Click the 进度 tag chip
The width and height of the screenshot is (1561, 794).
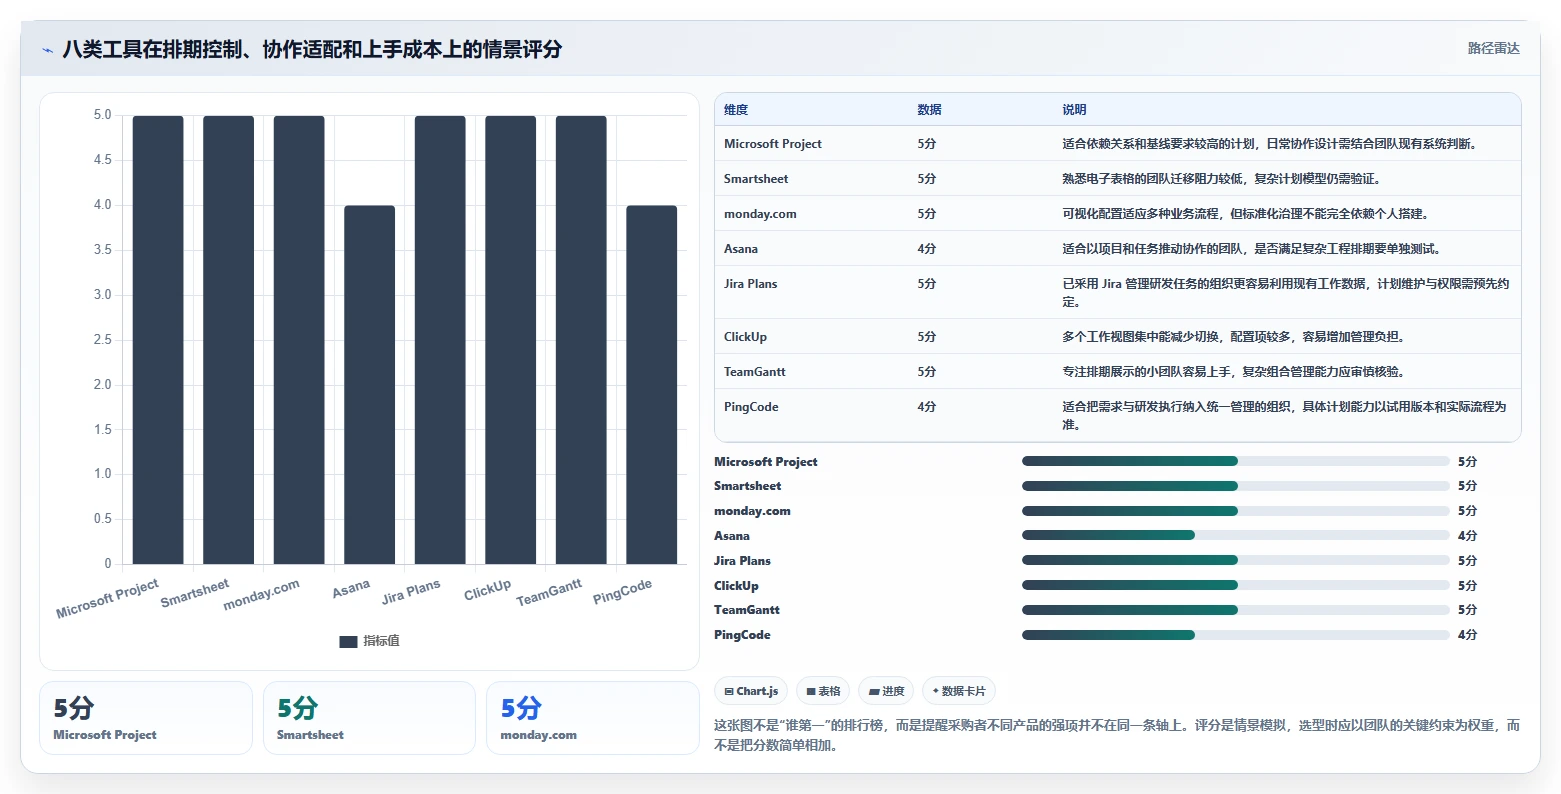tap(886, 691)
